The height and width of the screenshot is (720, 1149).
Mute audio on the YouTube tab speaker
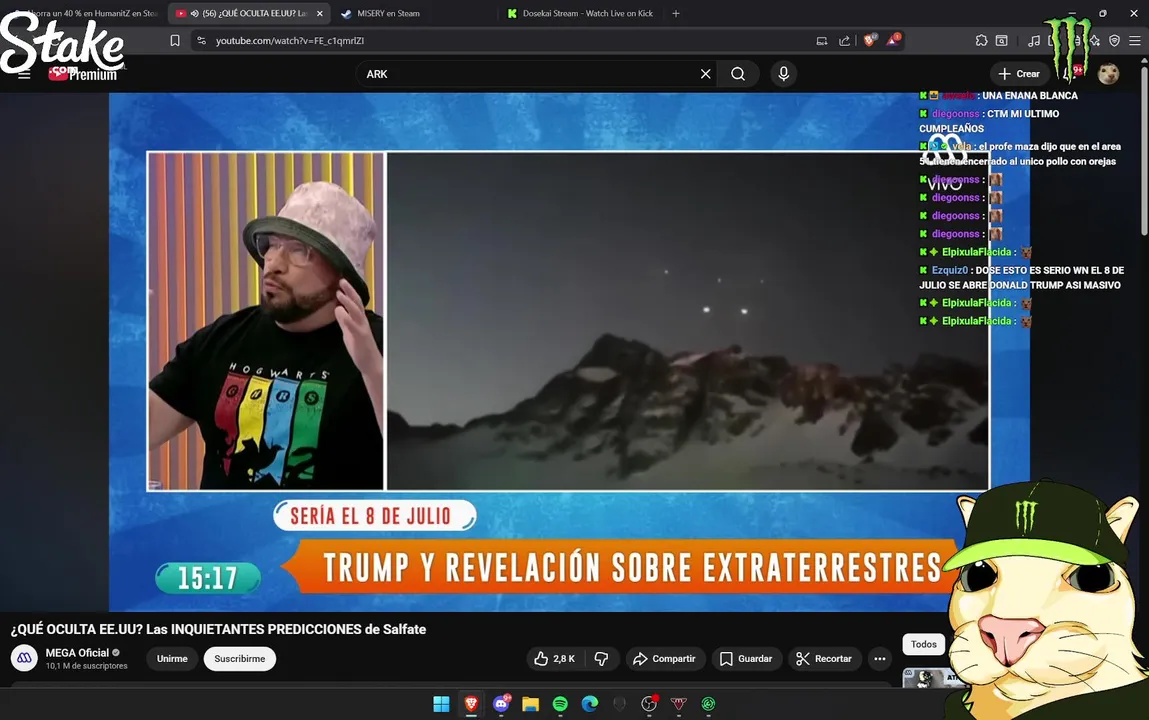point(194,13)
